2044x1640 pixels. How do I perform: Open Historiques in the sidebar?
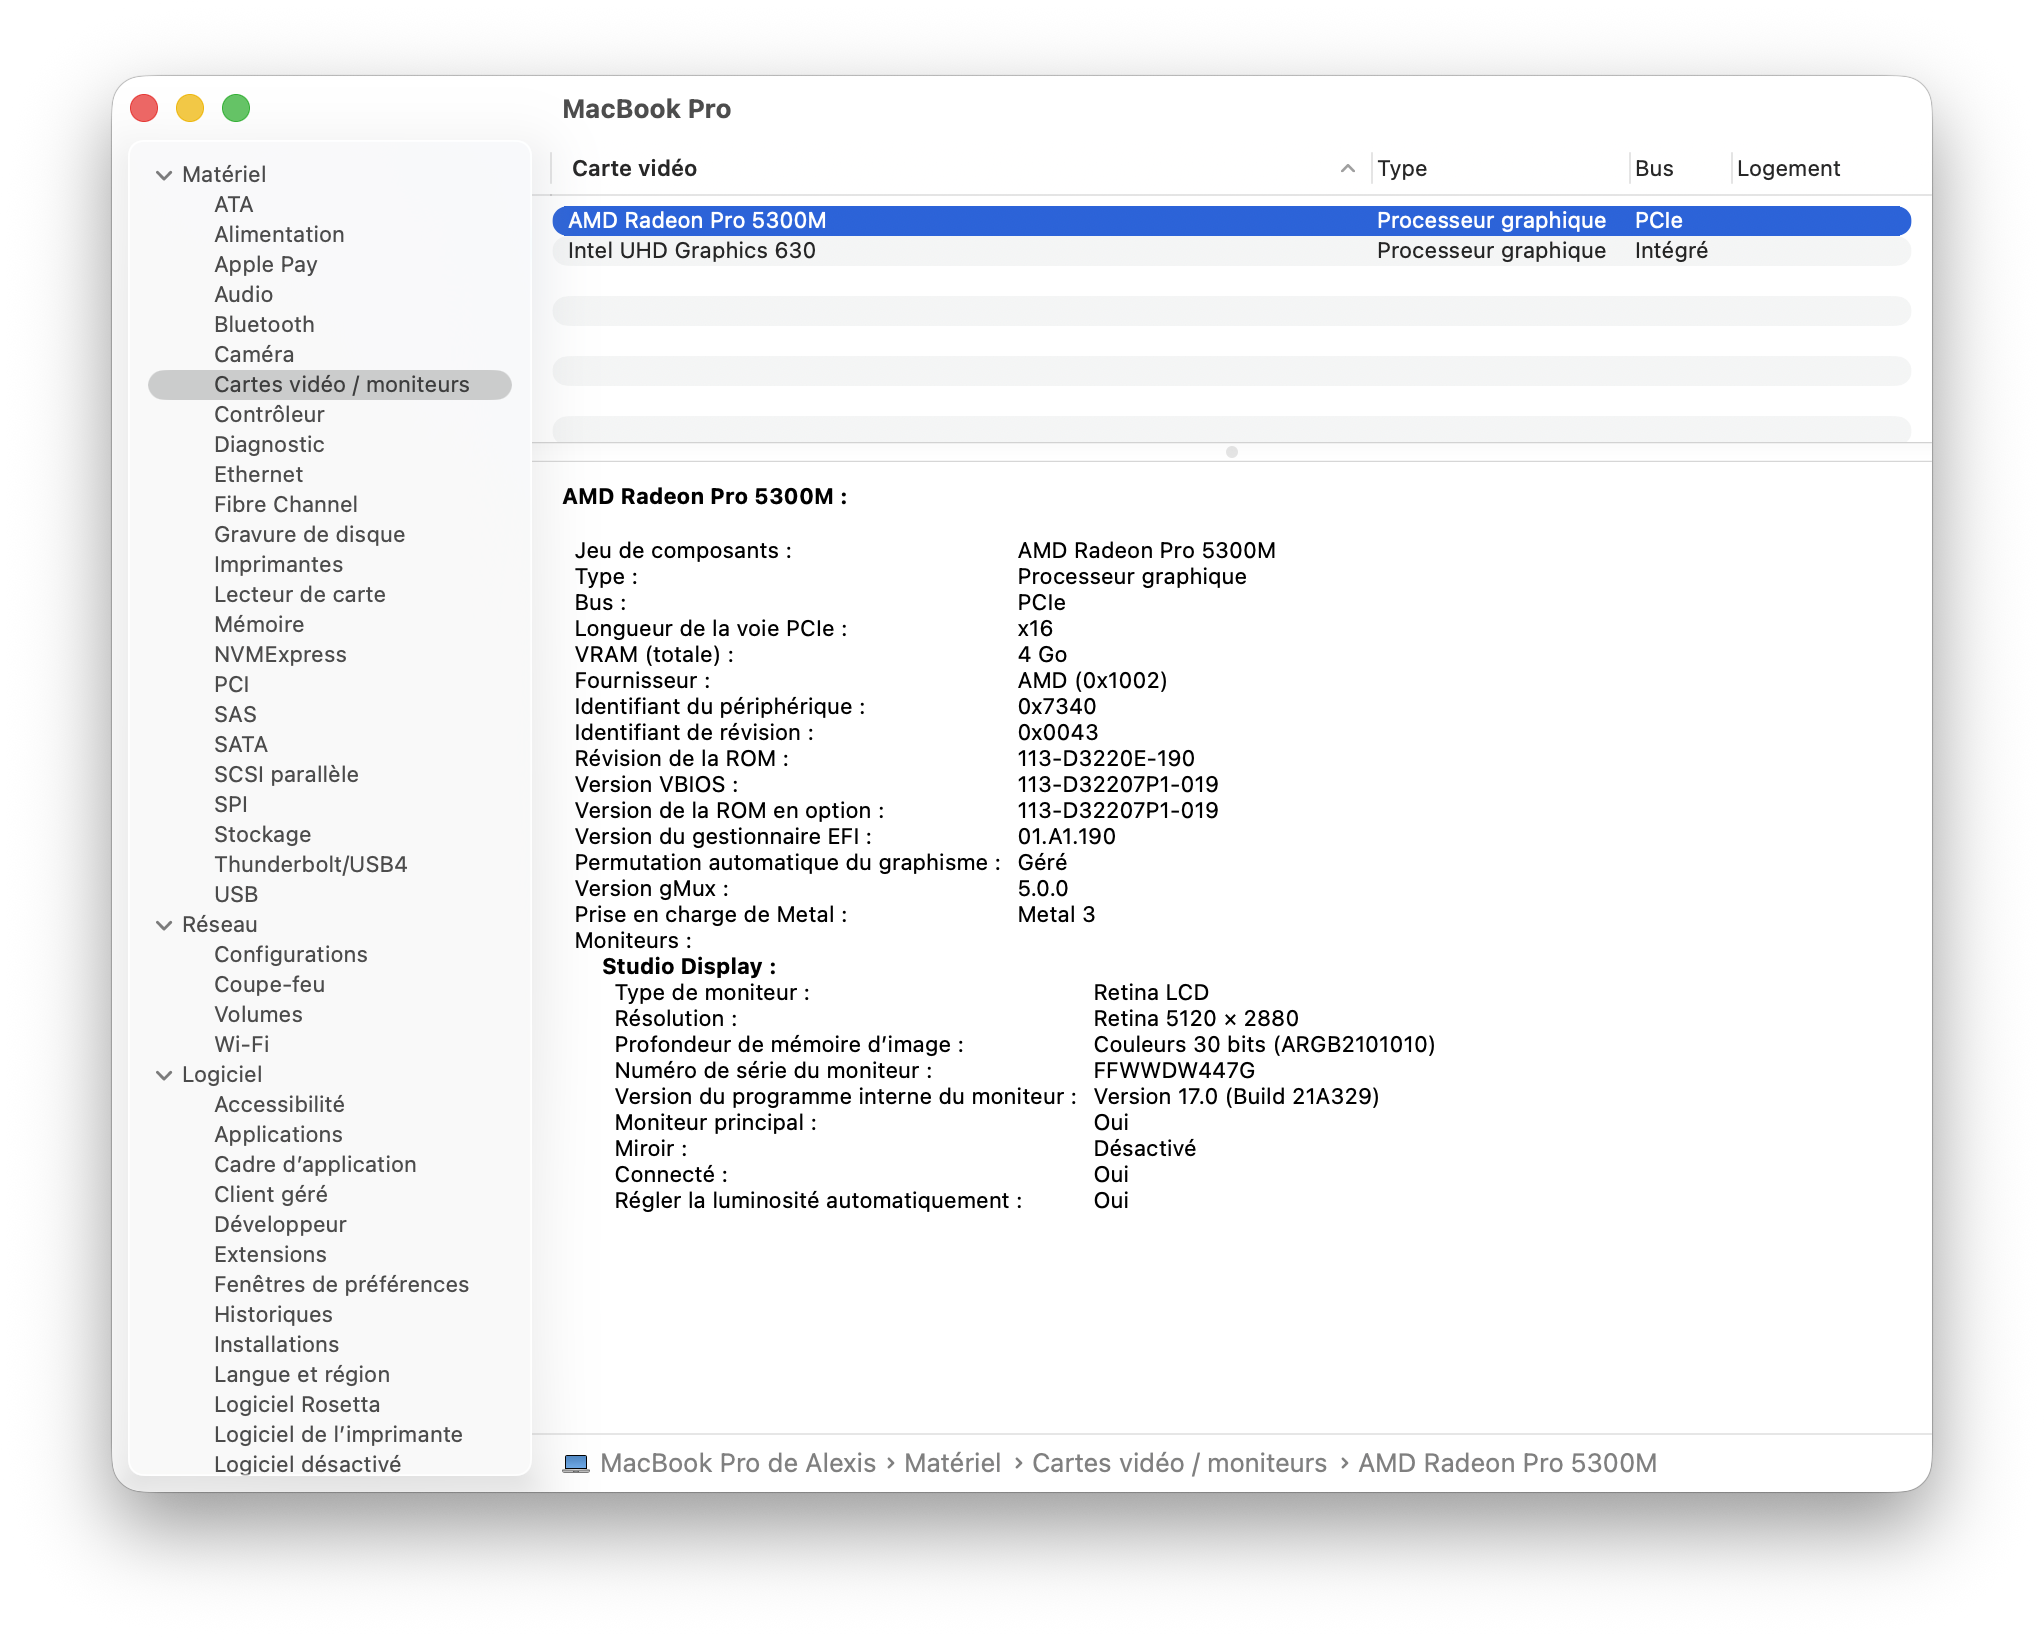tap(273, 1314)
